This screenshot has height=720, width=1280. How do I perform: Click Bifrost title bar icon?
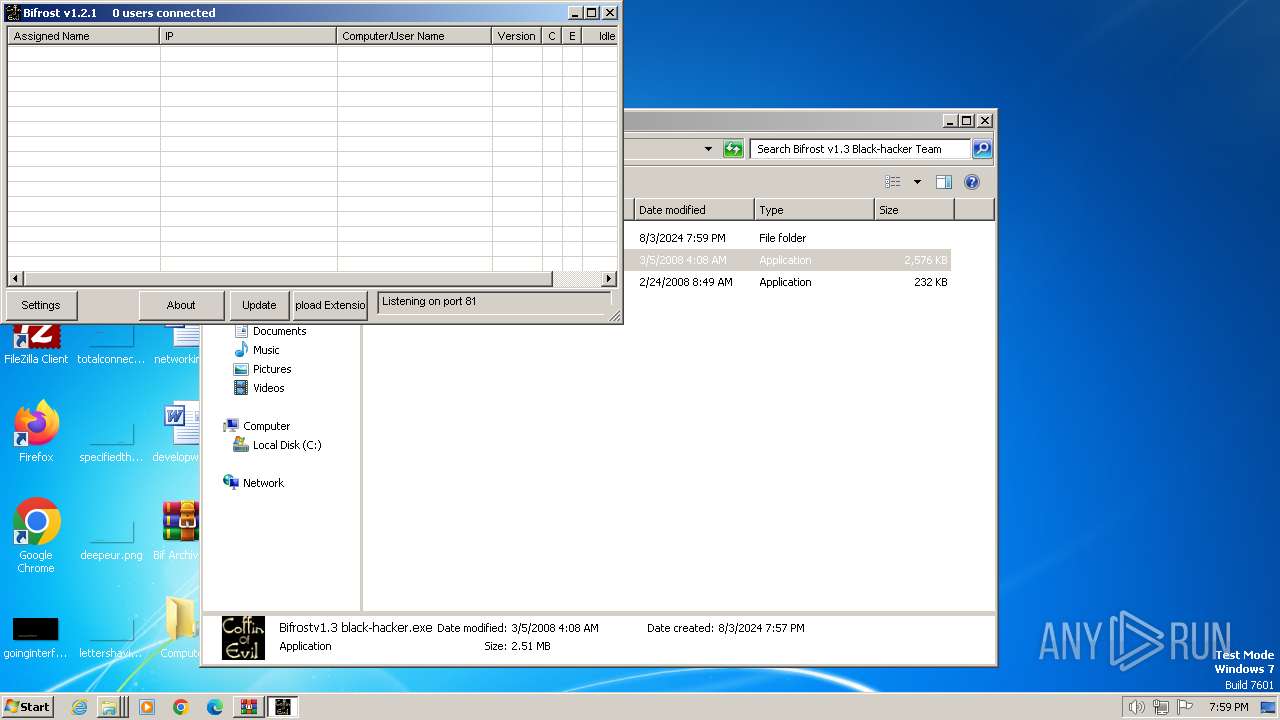(12, 13)
